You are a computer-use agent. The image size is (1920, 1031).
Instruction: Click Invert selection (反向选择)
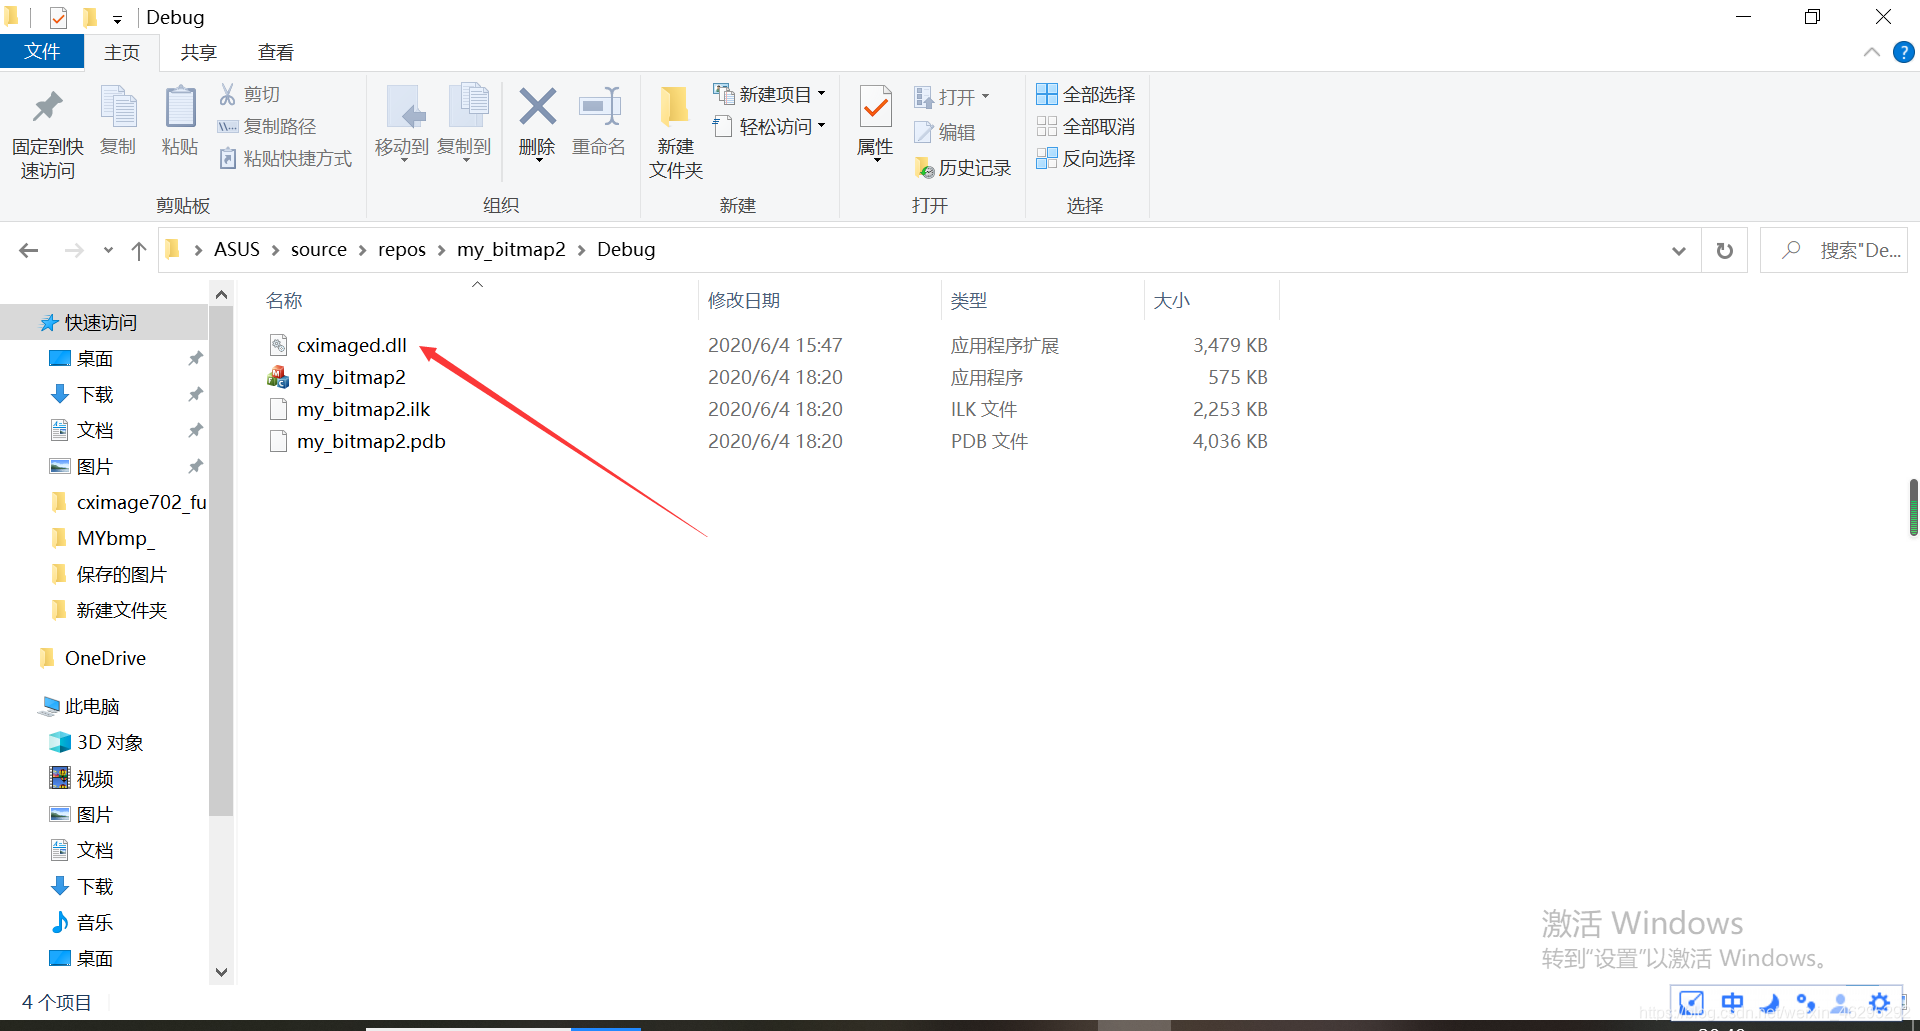1086,158
